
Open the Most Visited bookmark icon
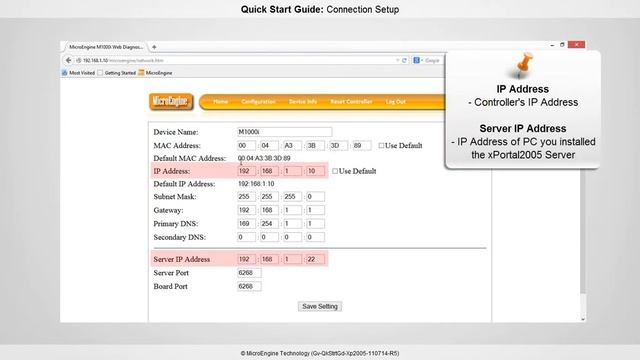point(64,73)
